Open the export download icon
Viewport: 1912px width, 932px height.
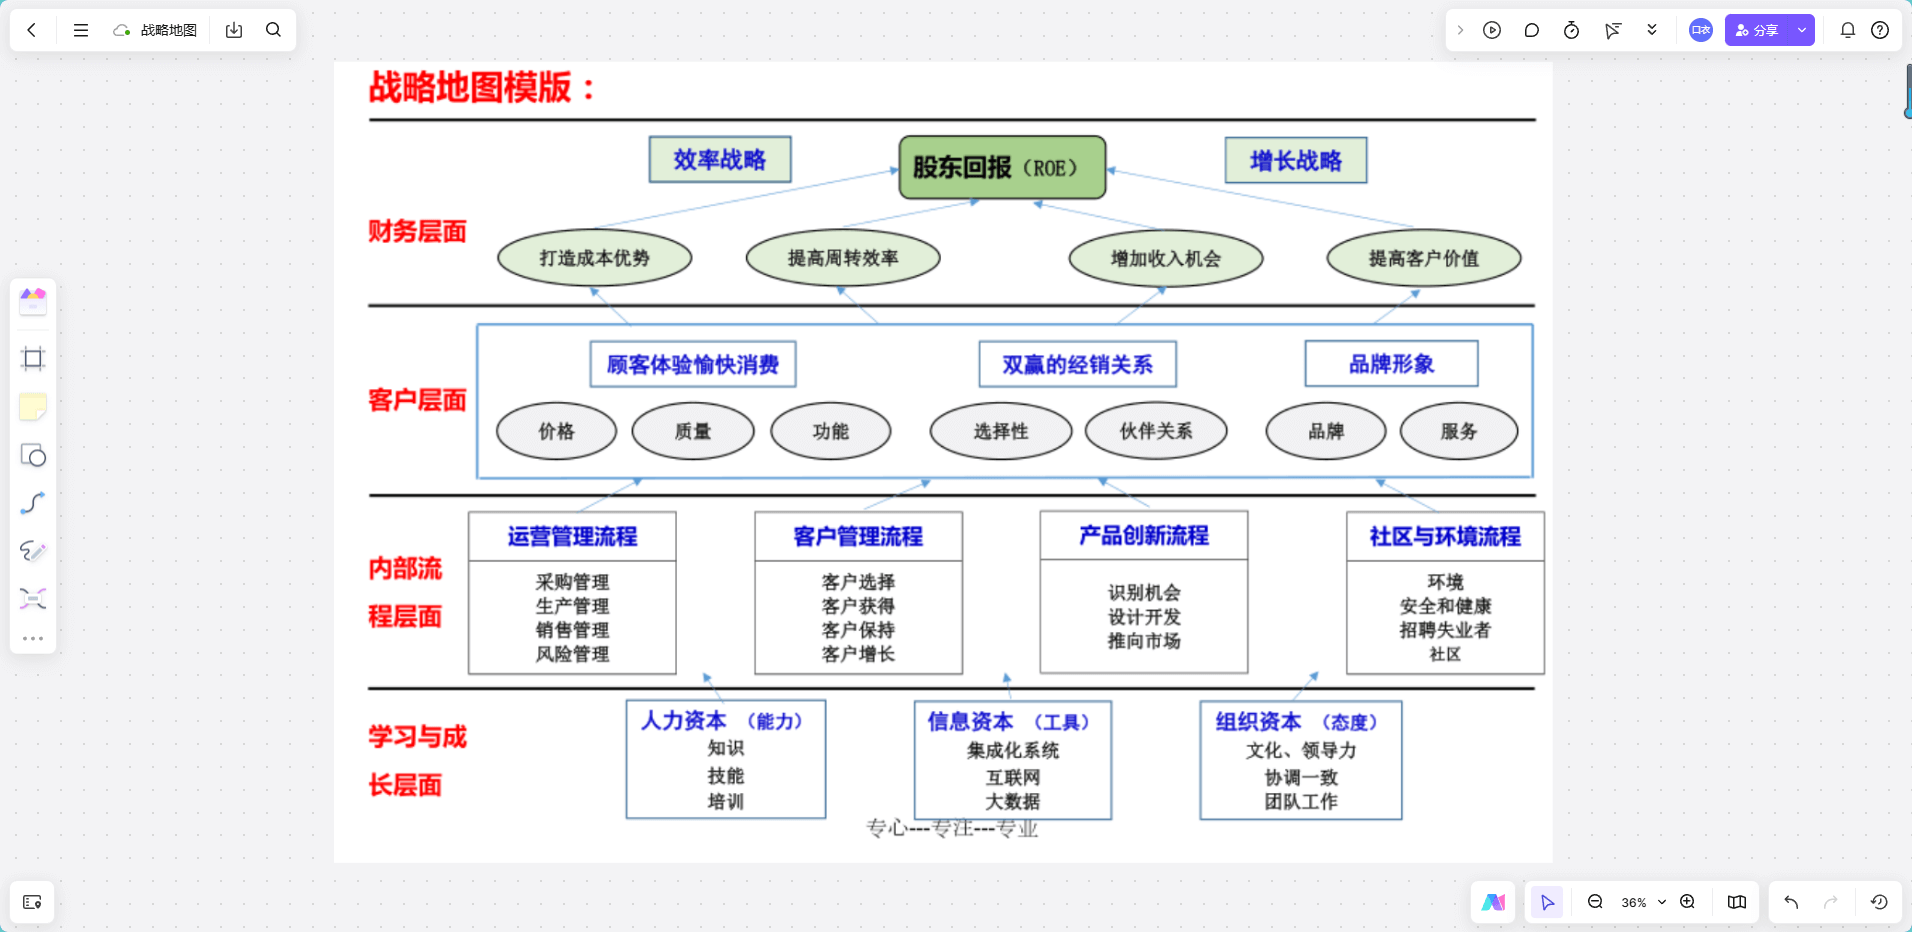point(234,30)
